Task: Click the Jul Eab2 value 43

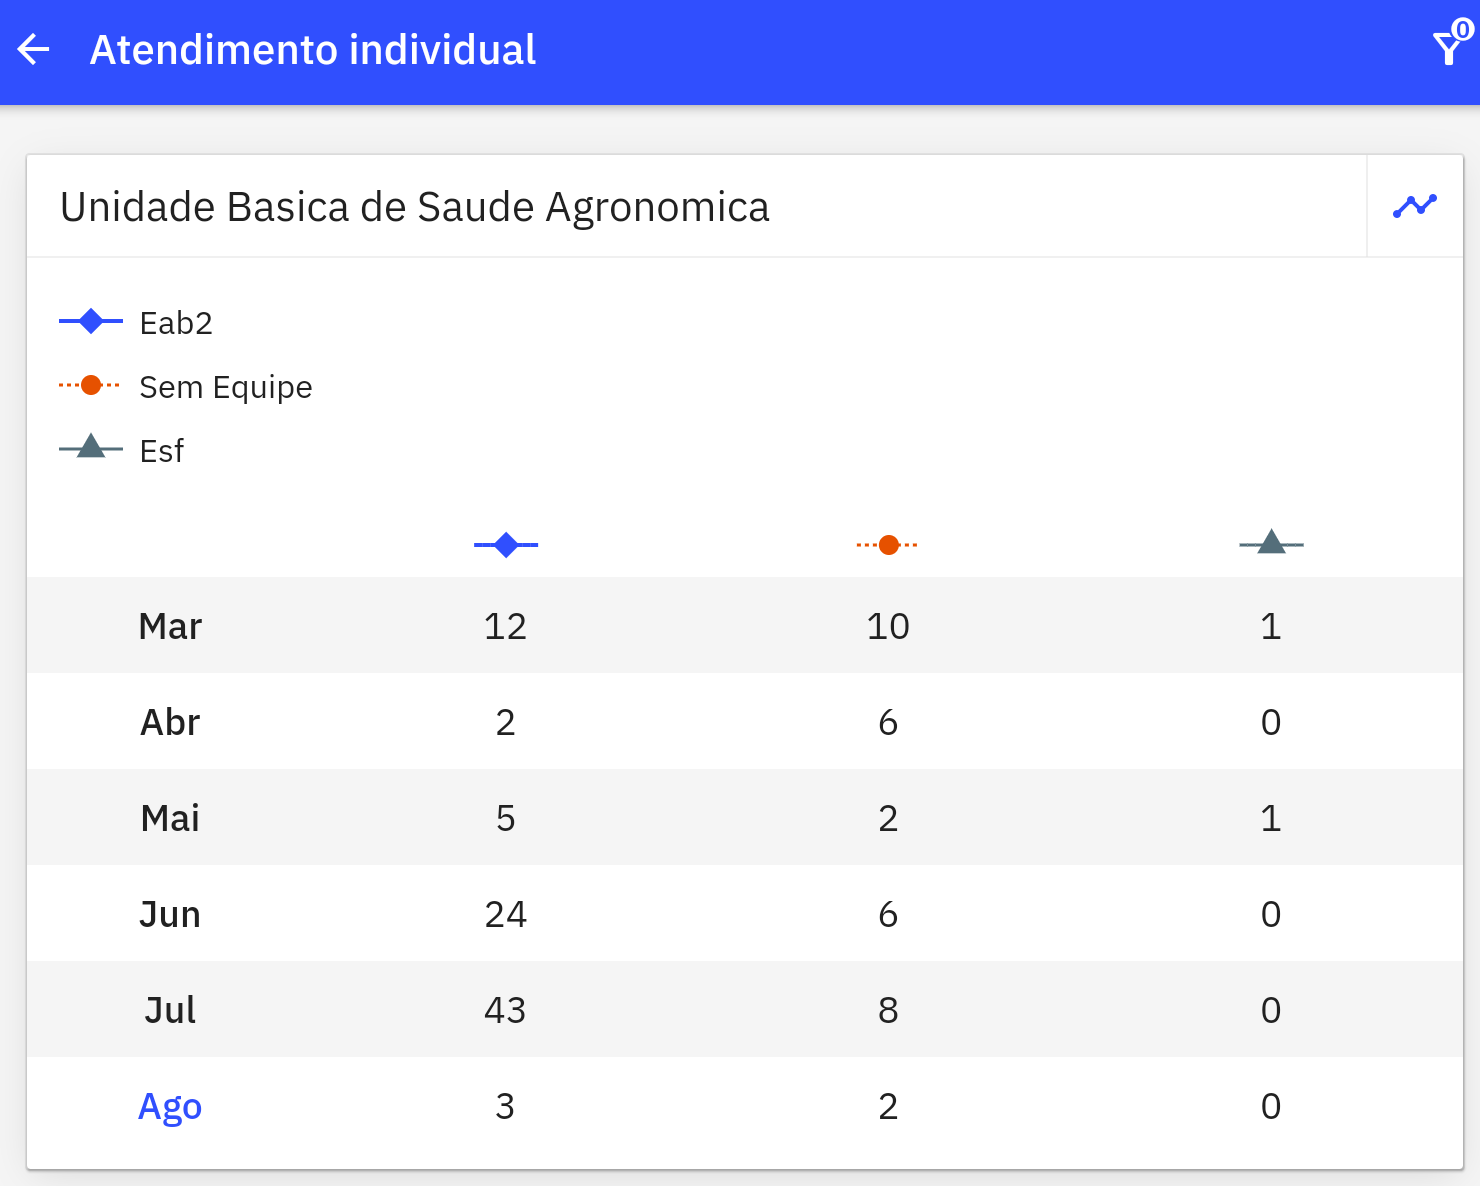Action: [x=505, y=1010]
